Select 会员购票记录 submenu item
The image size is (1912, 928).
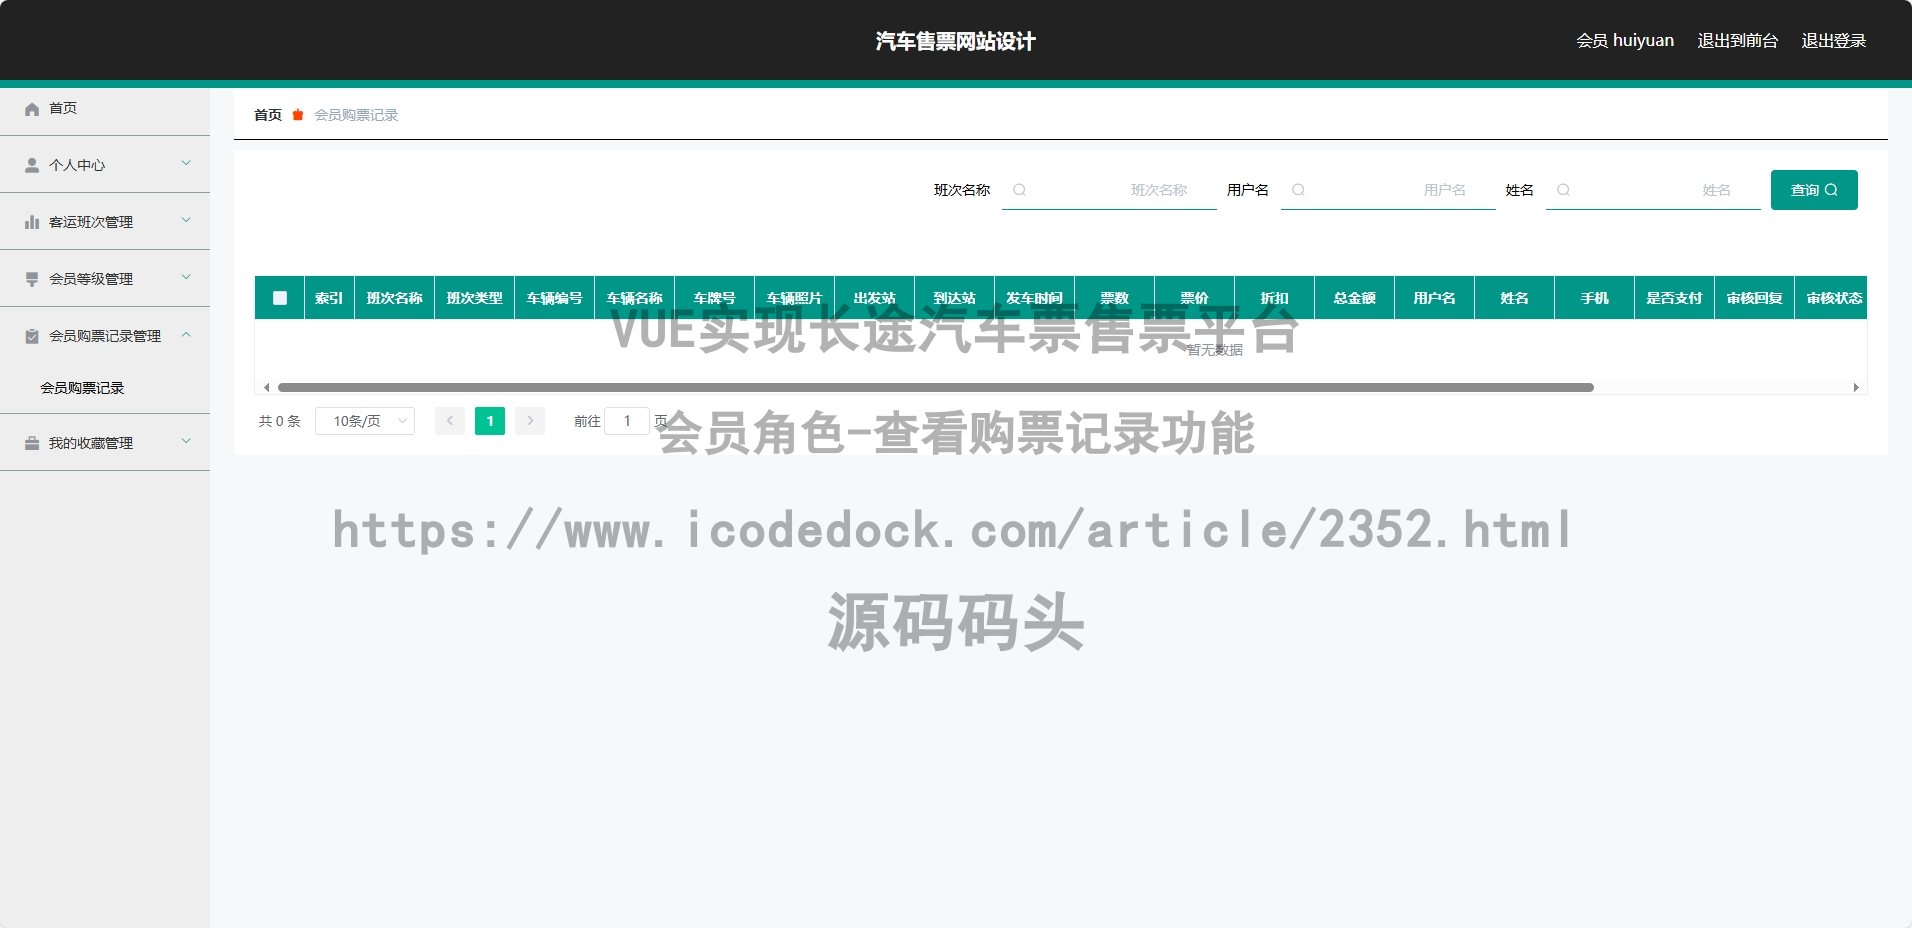(105, 388)
